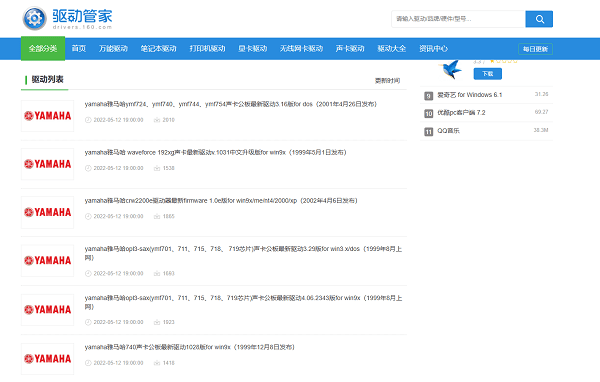Click the blue bird app icon

point(451,69)
